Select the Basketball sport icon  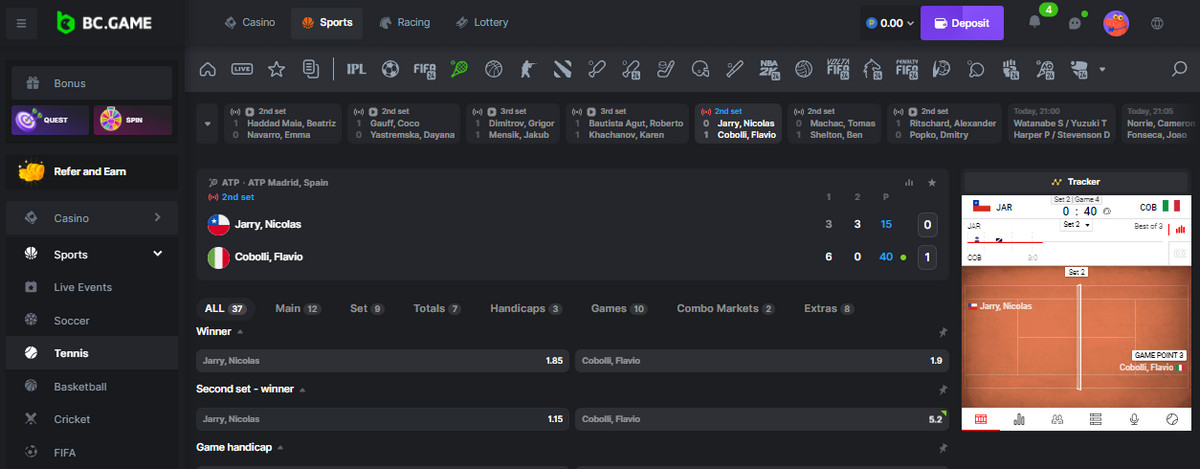493,69
